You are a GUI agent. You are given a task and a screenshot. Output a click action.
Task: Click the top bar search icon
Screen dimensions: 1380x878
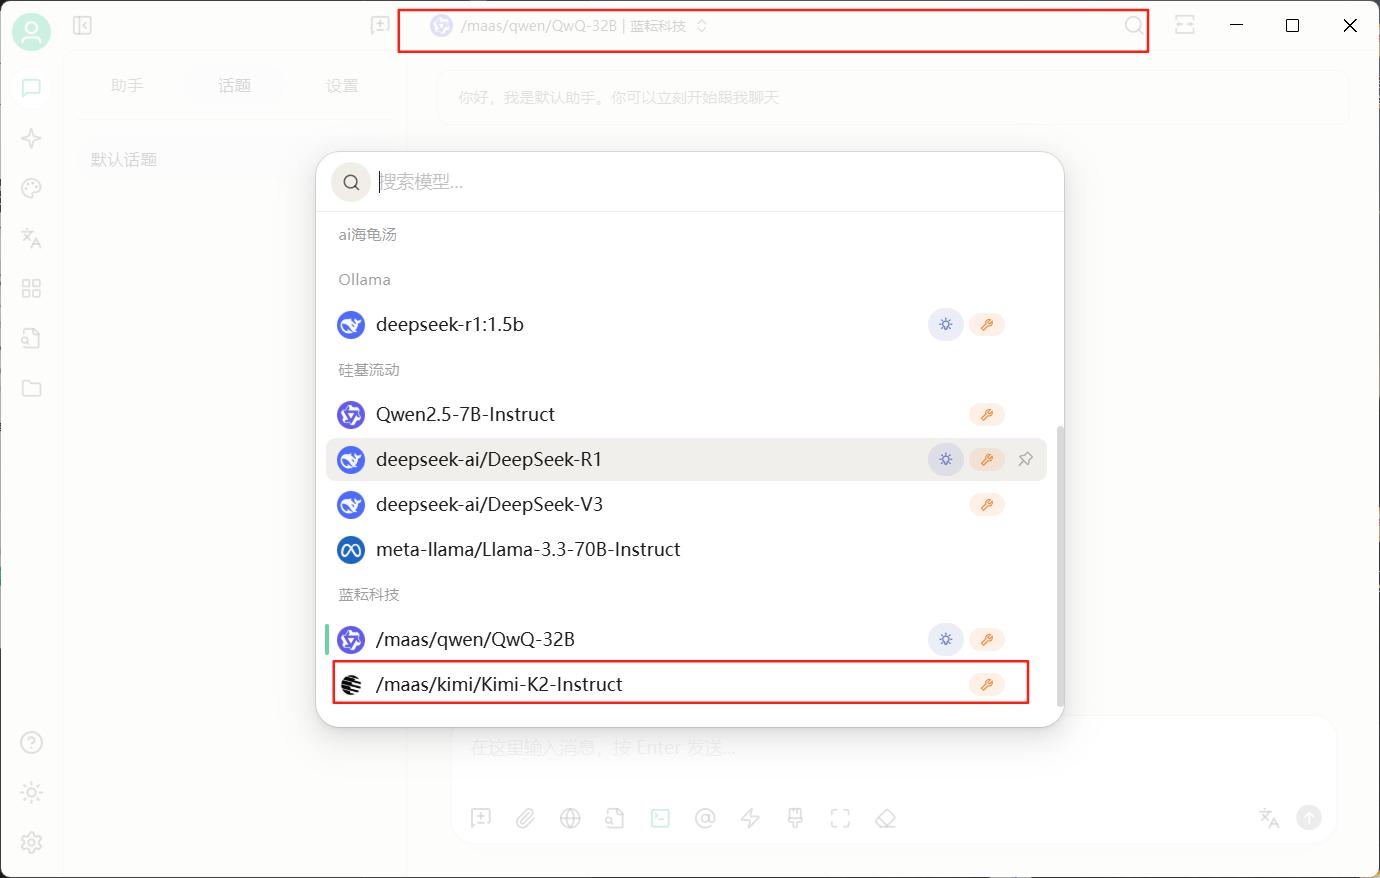click(x=1134, y=25)
